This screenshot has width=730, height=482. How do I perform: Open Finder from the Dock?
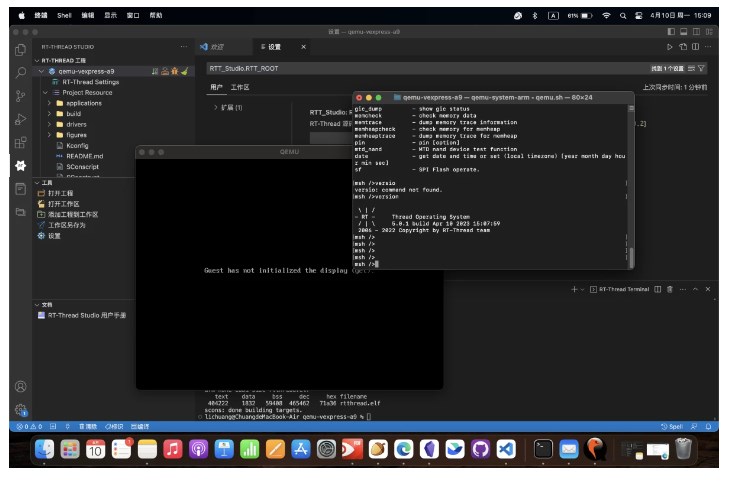(x=44, y=449)
